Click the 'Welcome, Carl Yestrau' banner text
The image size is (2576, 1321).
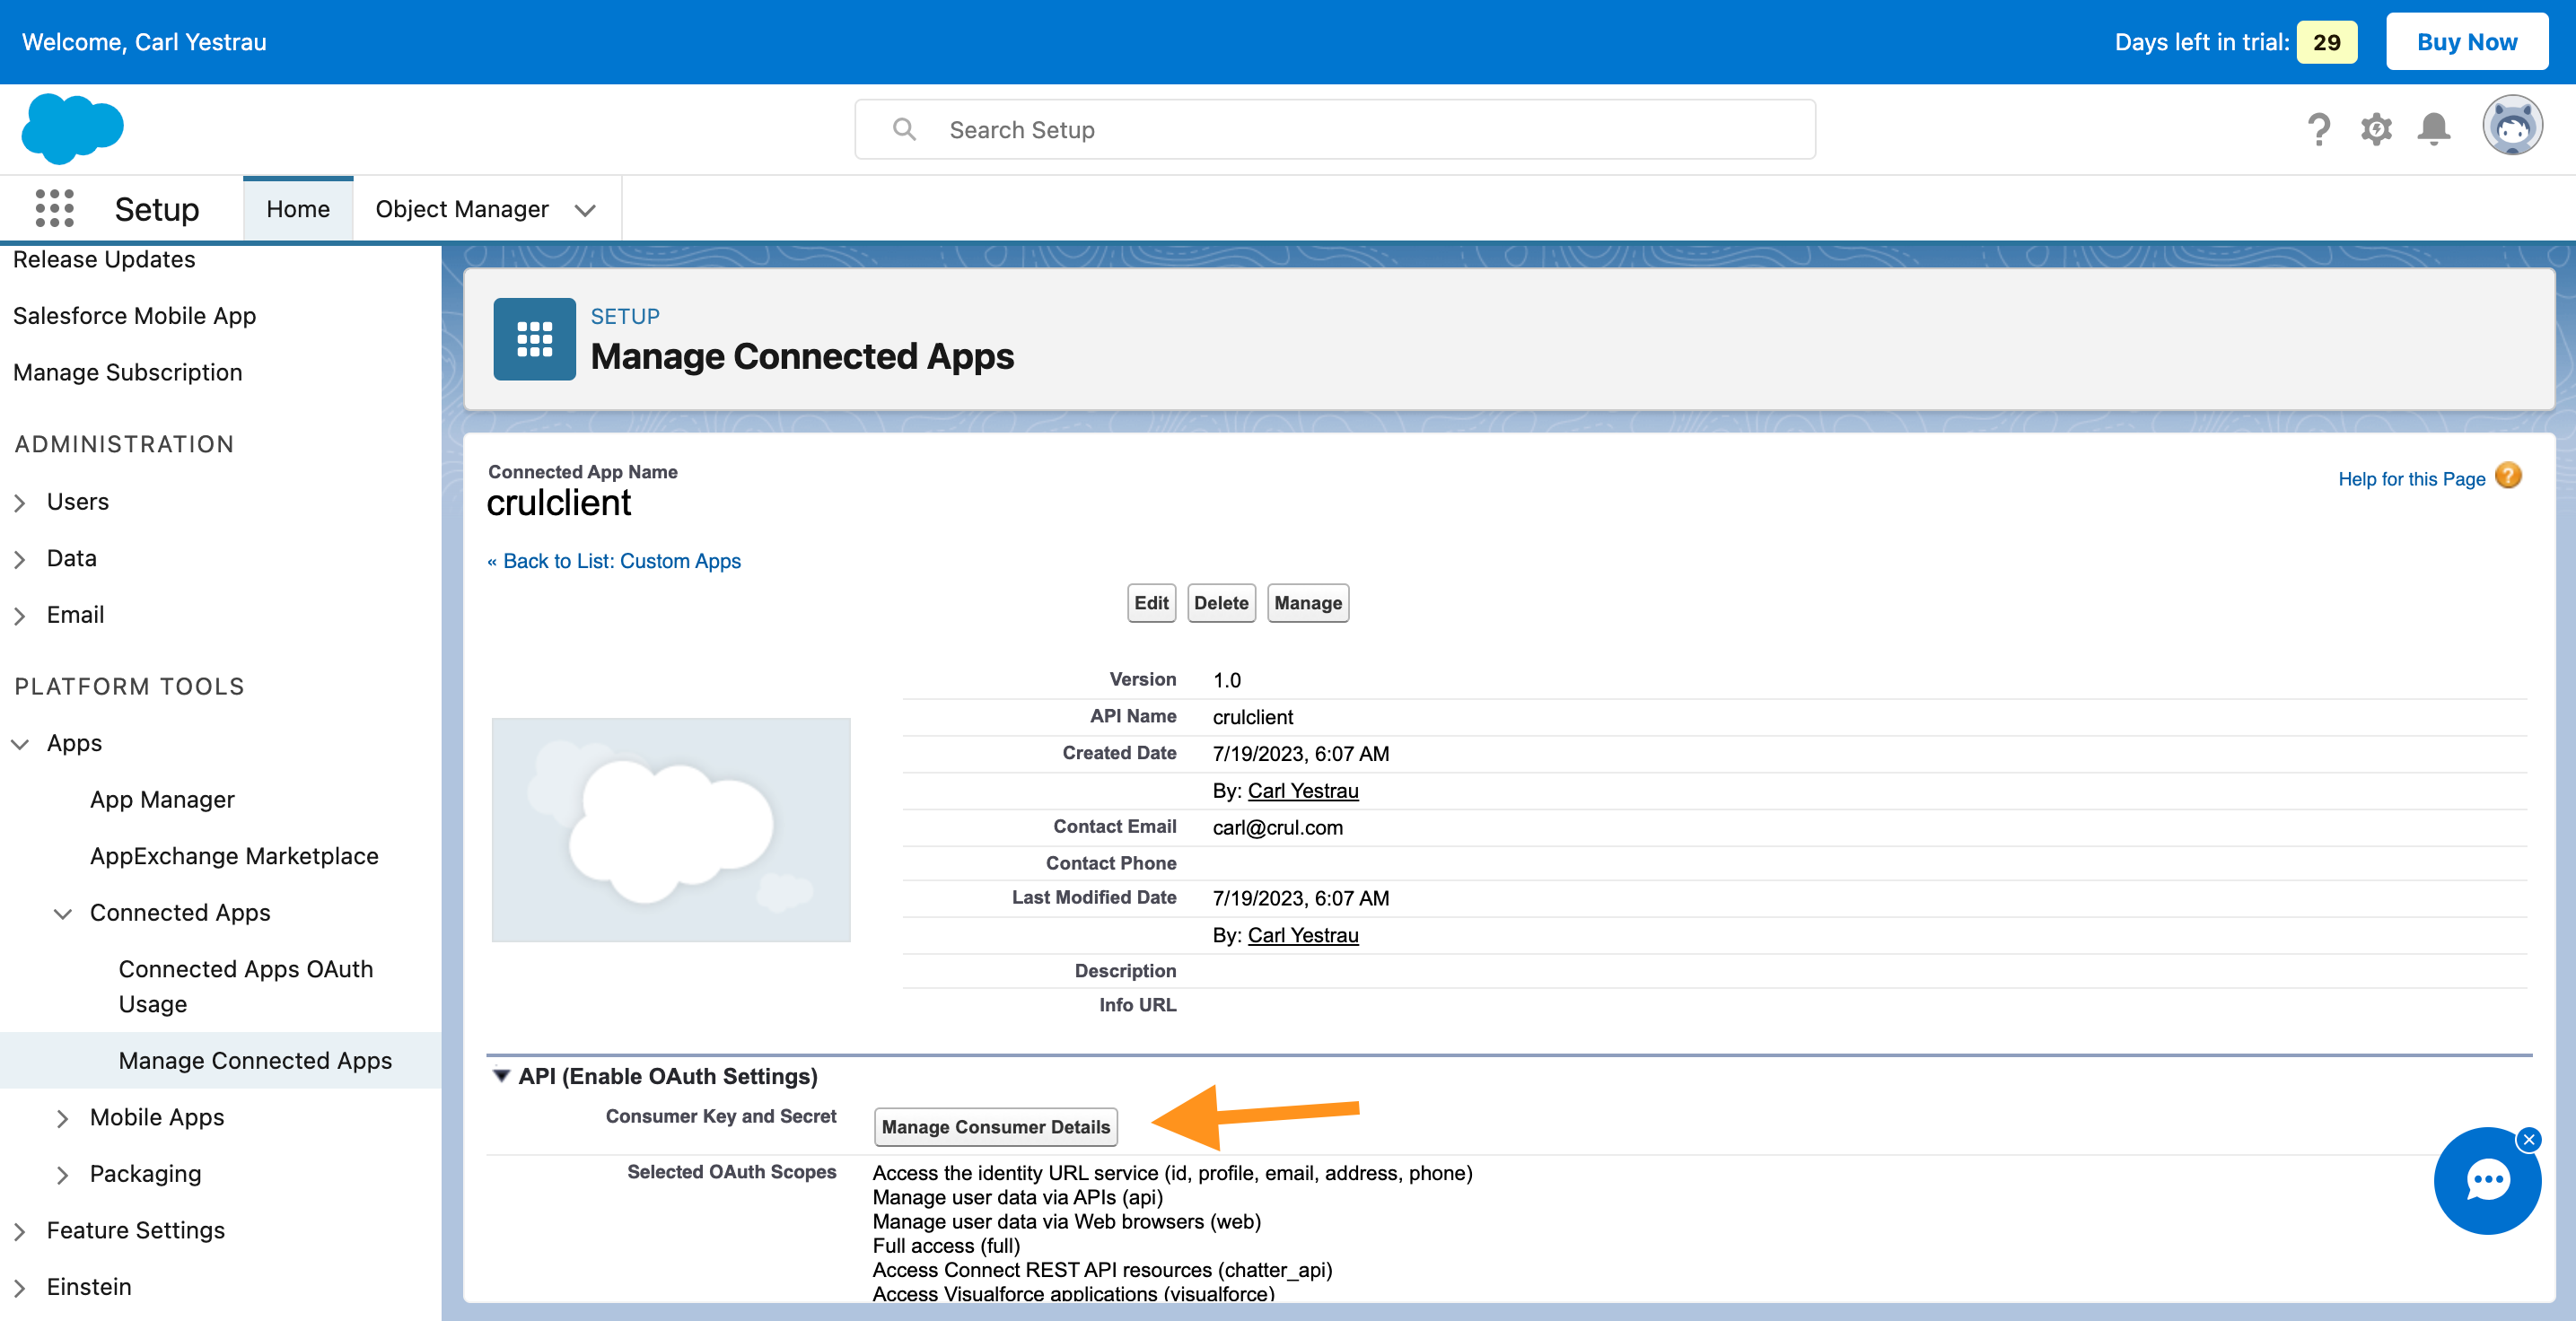[144, 41]
